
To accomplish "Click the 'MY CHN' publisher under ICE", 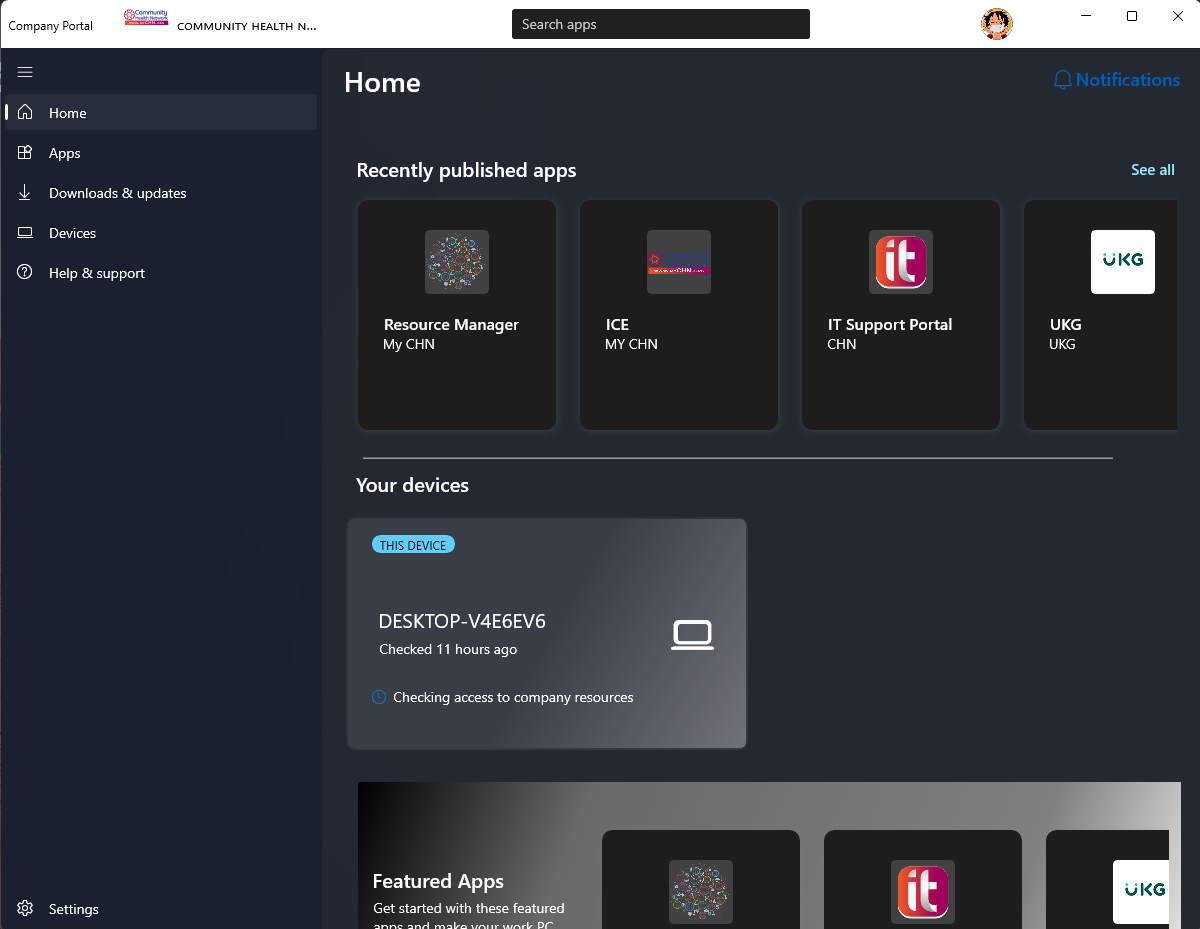I will click(x=631, y=344).
